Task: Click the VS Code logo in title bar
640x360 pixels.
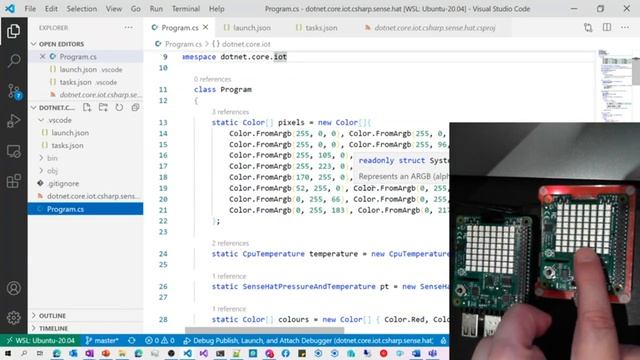Action: point(10,9)
